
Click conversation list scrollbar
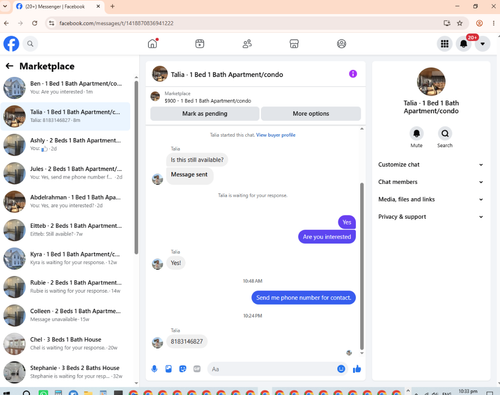[136, 168]
